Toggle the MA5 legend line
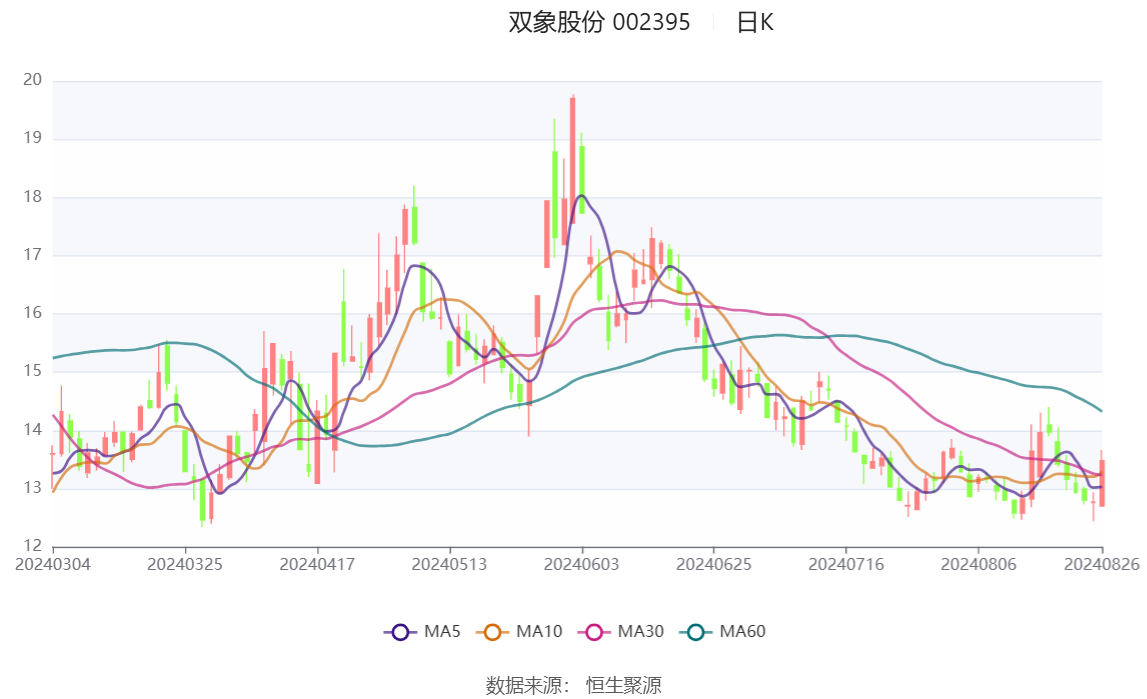 coord(422,632)
